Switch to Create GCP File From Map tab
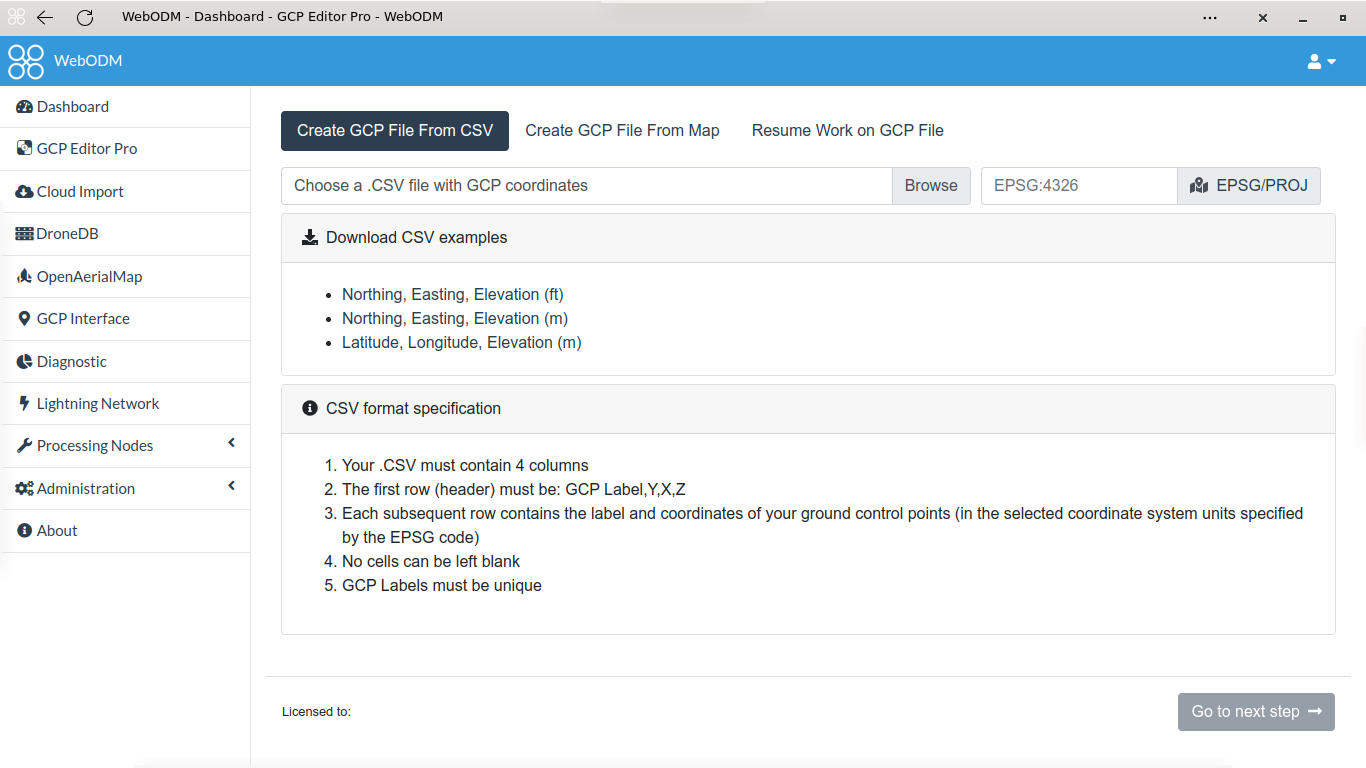 click(622, 131)
